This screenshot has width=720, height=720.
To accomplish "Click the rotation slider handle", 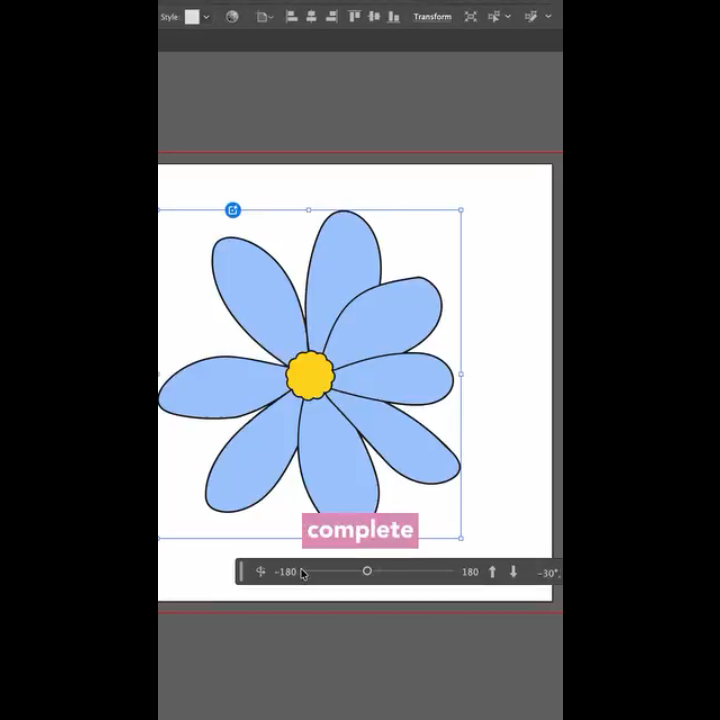I will pos(367,571).
